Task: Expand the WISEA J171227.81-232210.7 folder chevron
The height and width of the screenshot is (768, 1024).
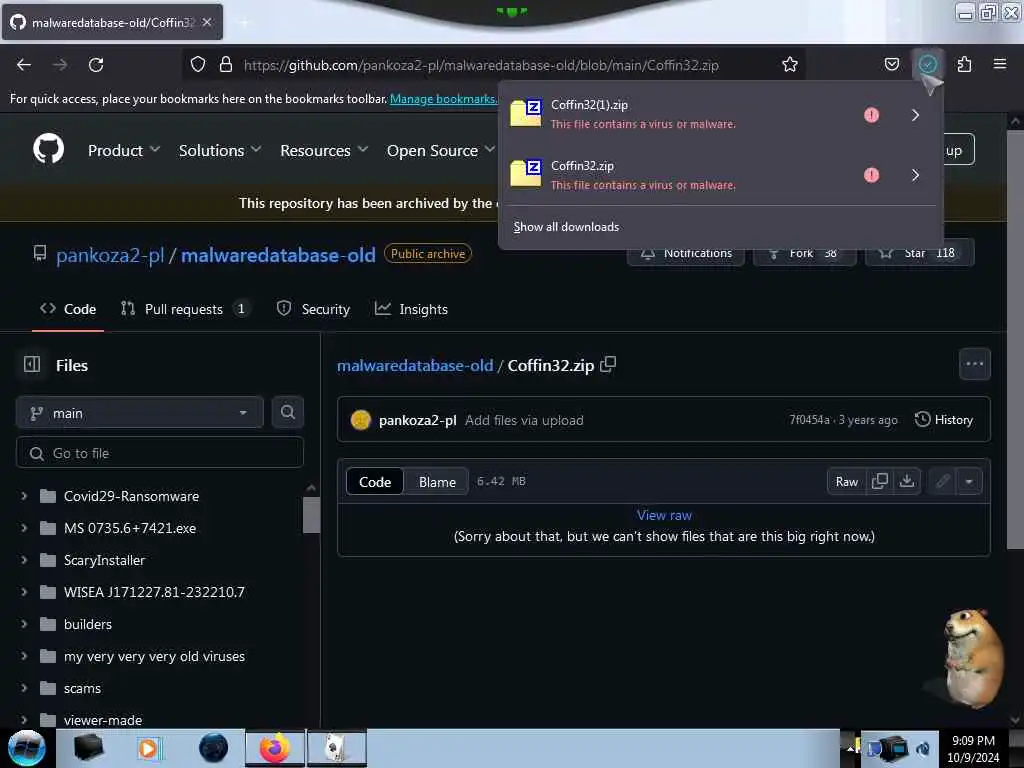Action: pyautogui.click(x=24, y=592)
